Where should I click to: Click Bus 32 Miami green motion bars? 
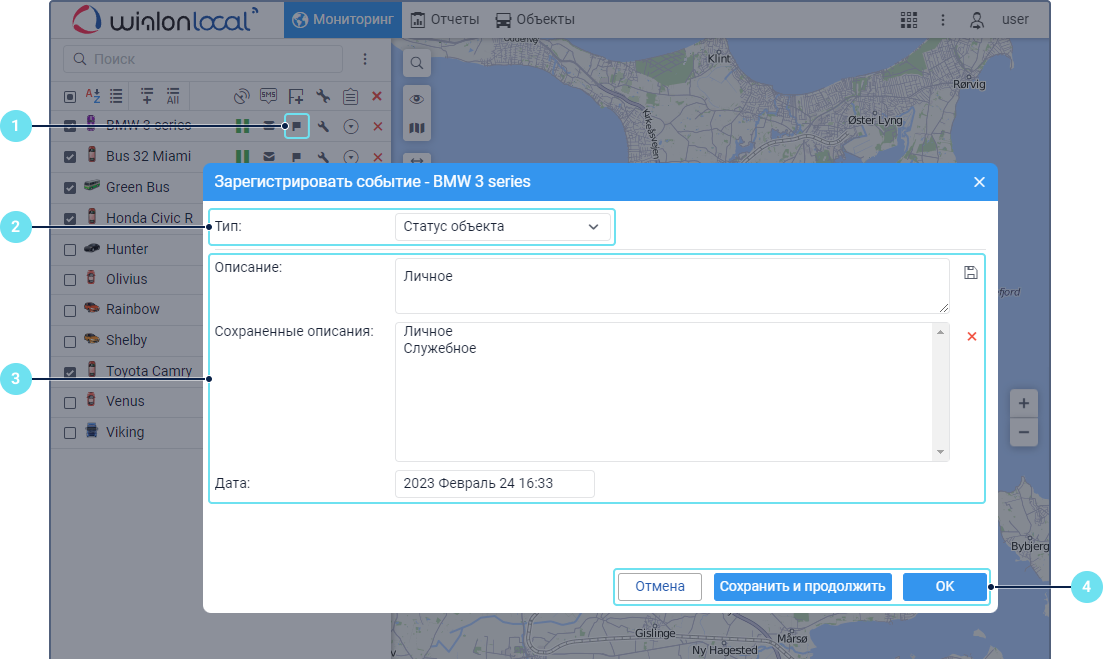pyautogui.click(x=242, y=156)
